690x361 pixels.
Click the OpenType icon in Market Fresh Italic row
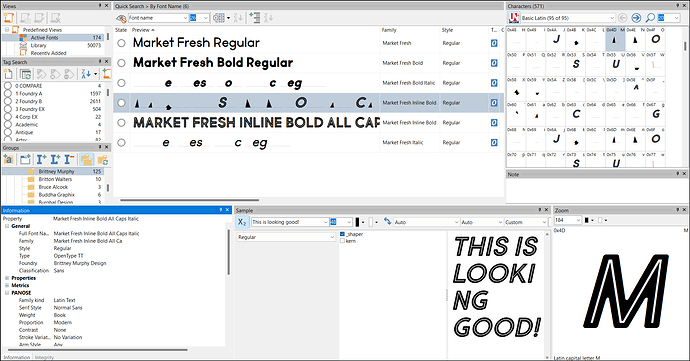tap(494, 143)
